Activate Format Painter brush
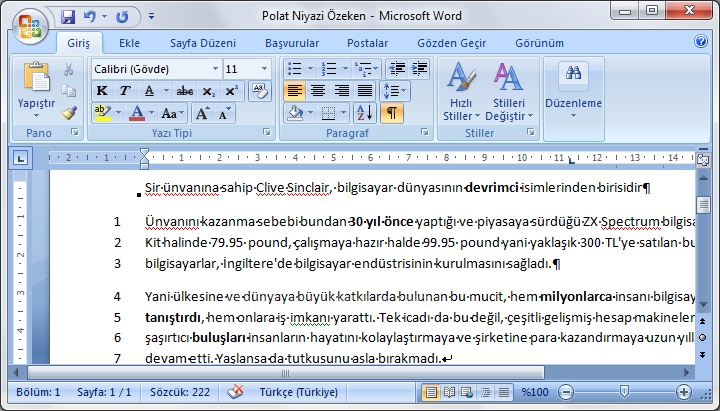 68,113
